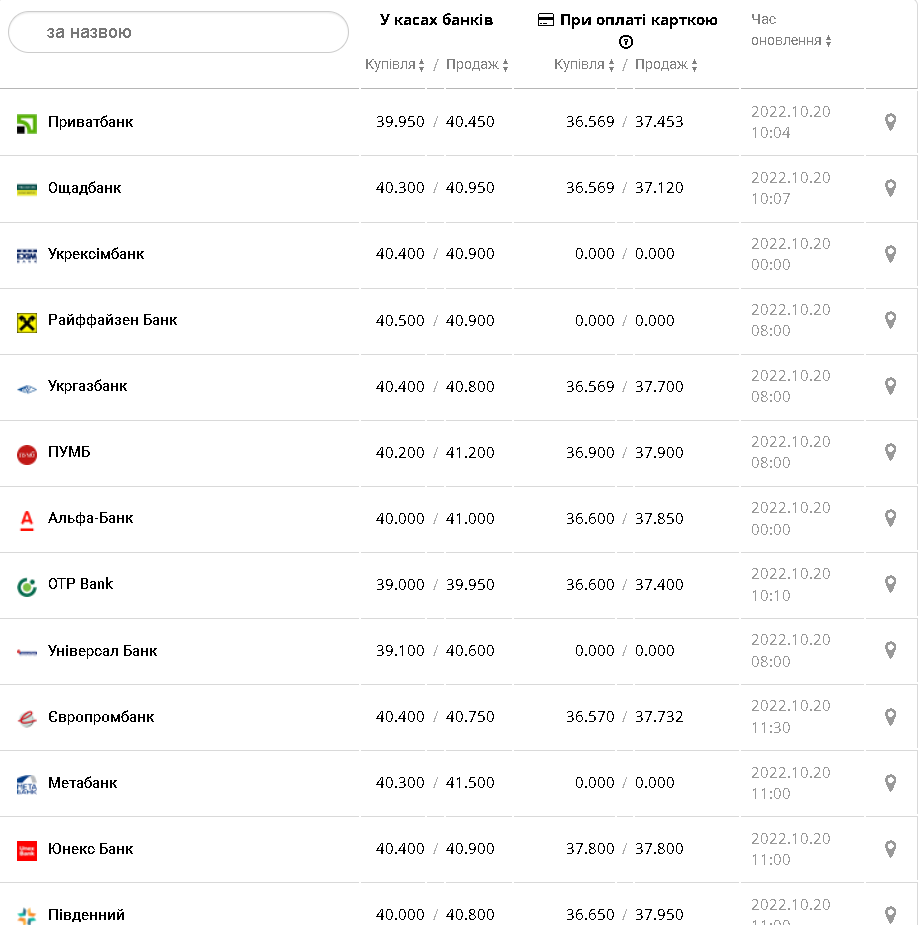
Task: Click the card payment help question icon
Action: (x=626, y=42)
